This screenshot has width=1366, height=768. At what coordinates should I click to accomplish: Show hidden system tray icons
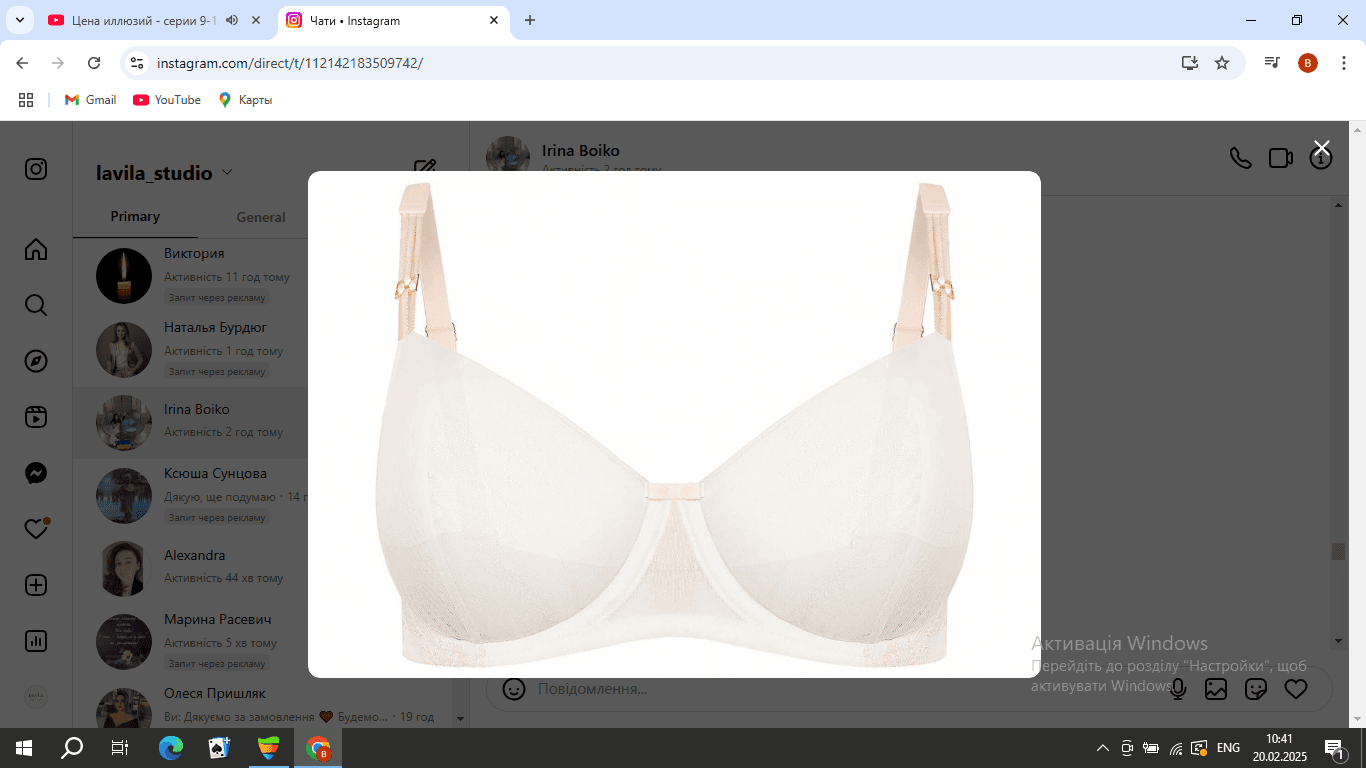tap(1103, 747)
